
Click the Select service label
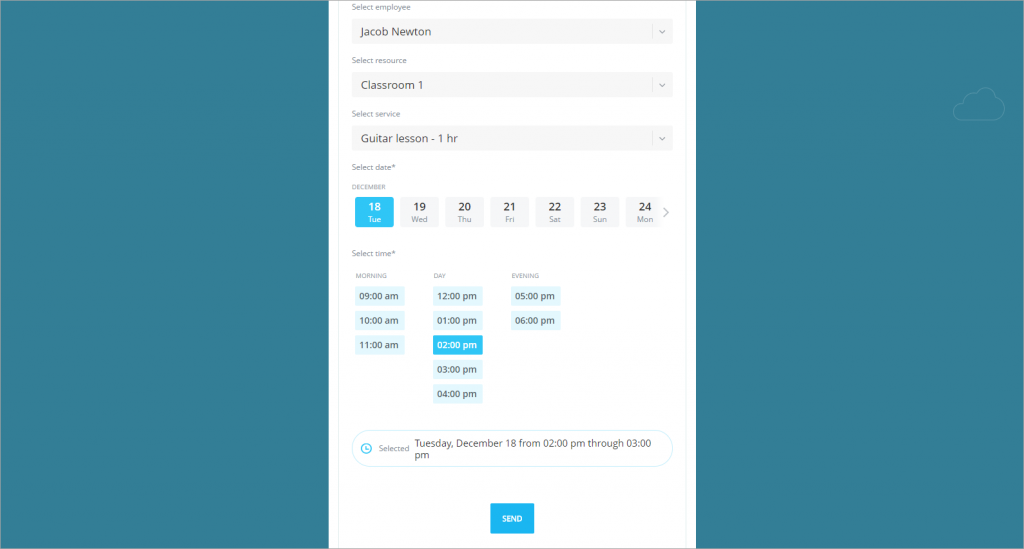click(x=376, y=114)
